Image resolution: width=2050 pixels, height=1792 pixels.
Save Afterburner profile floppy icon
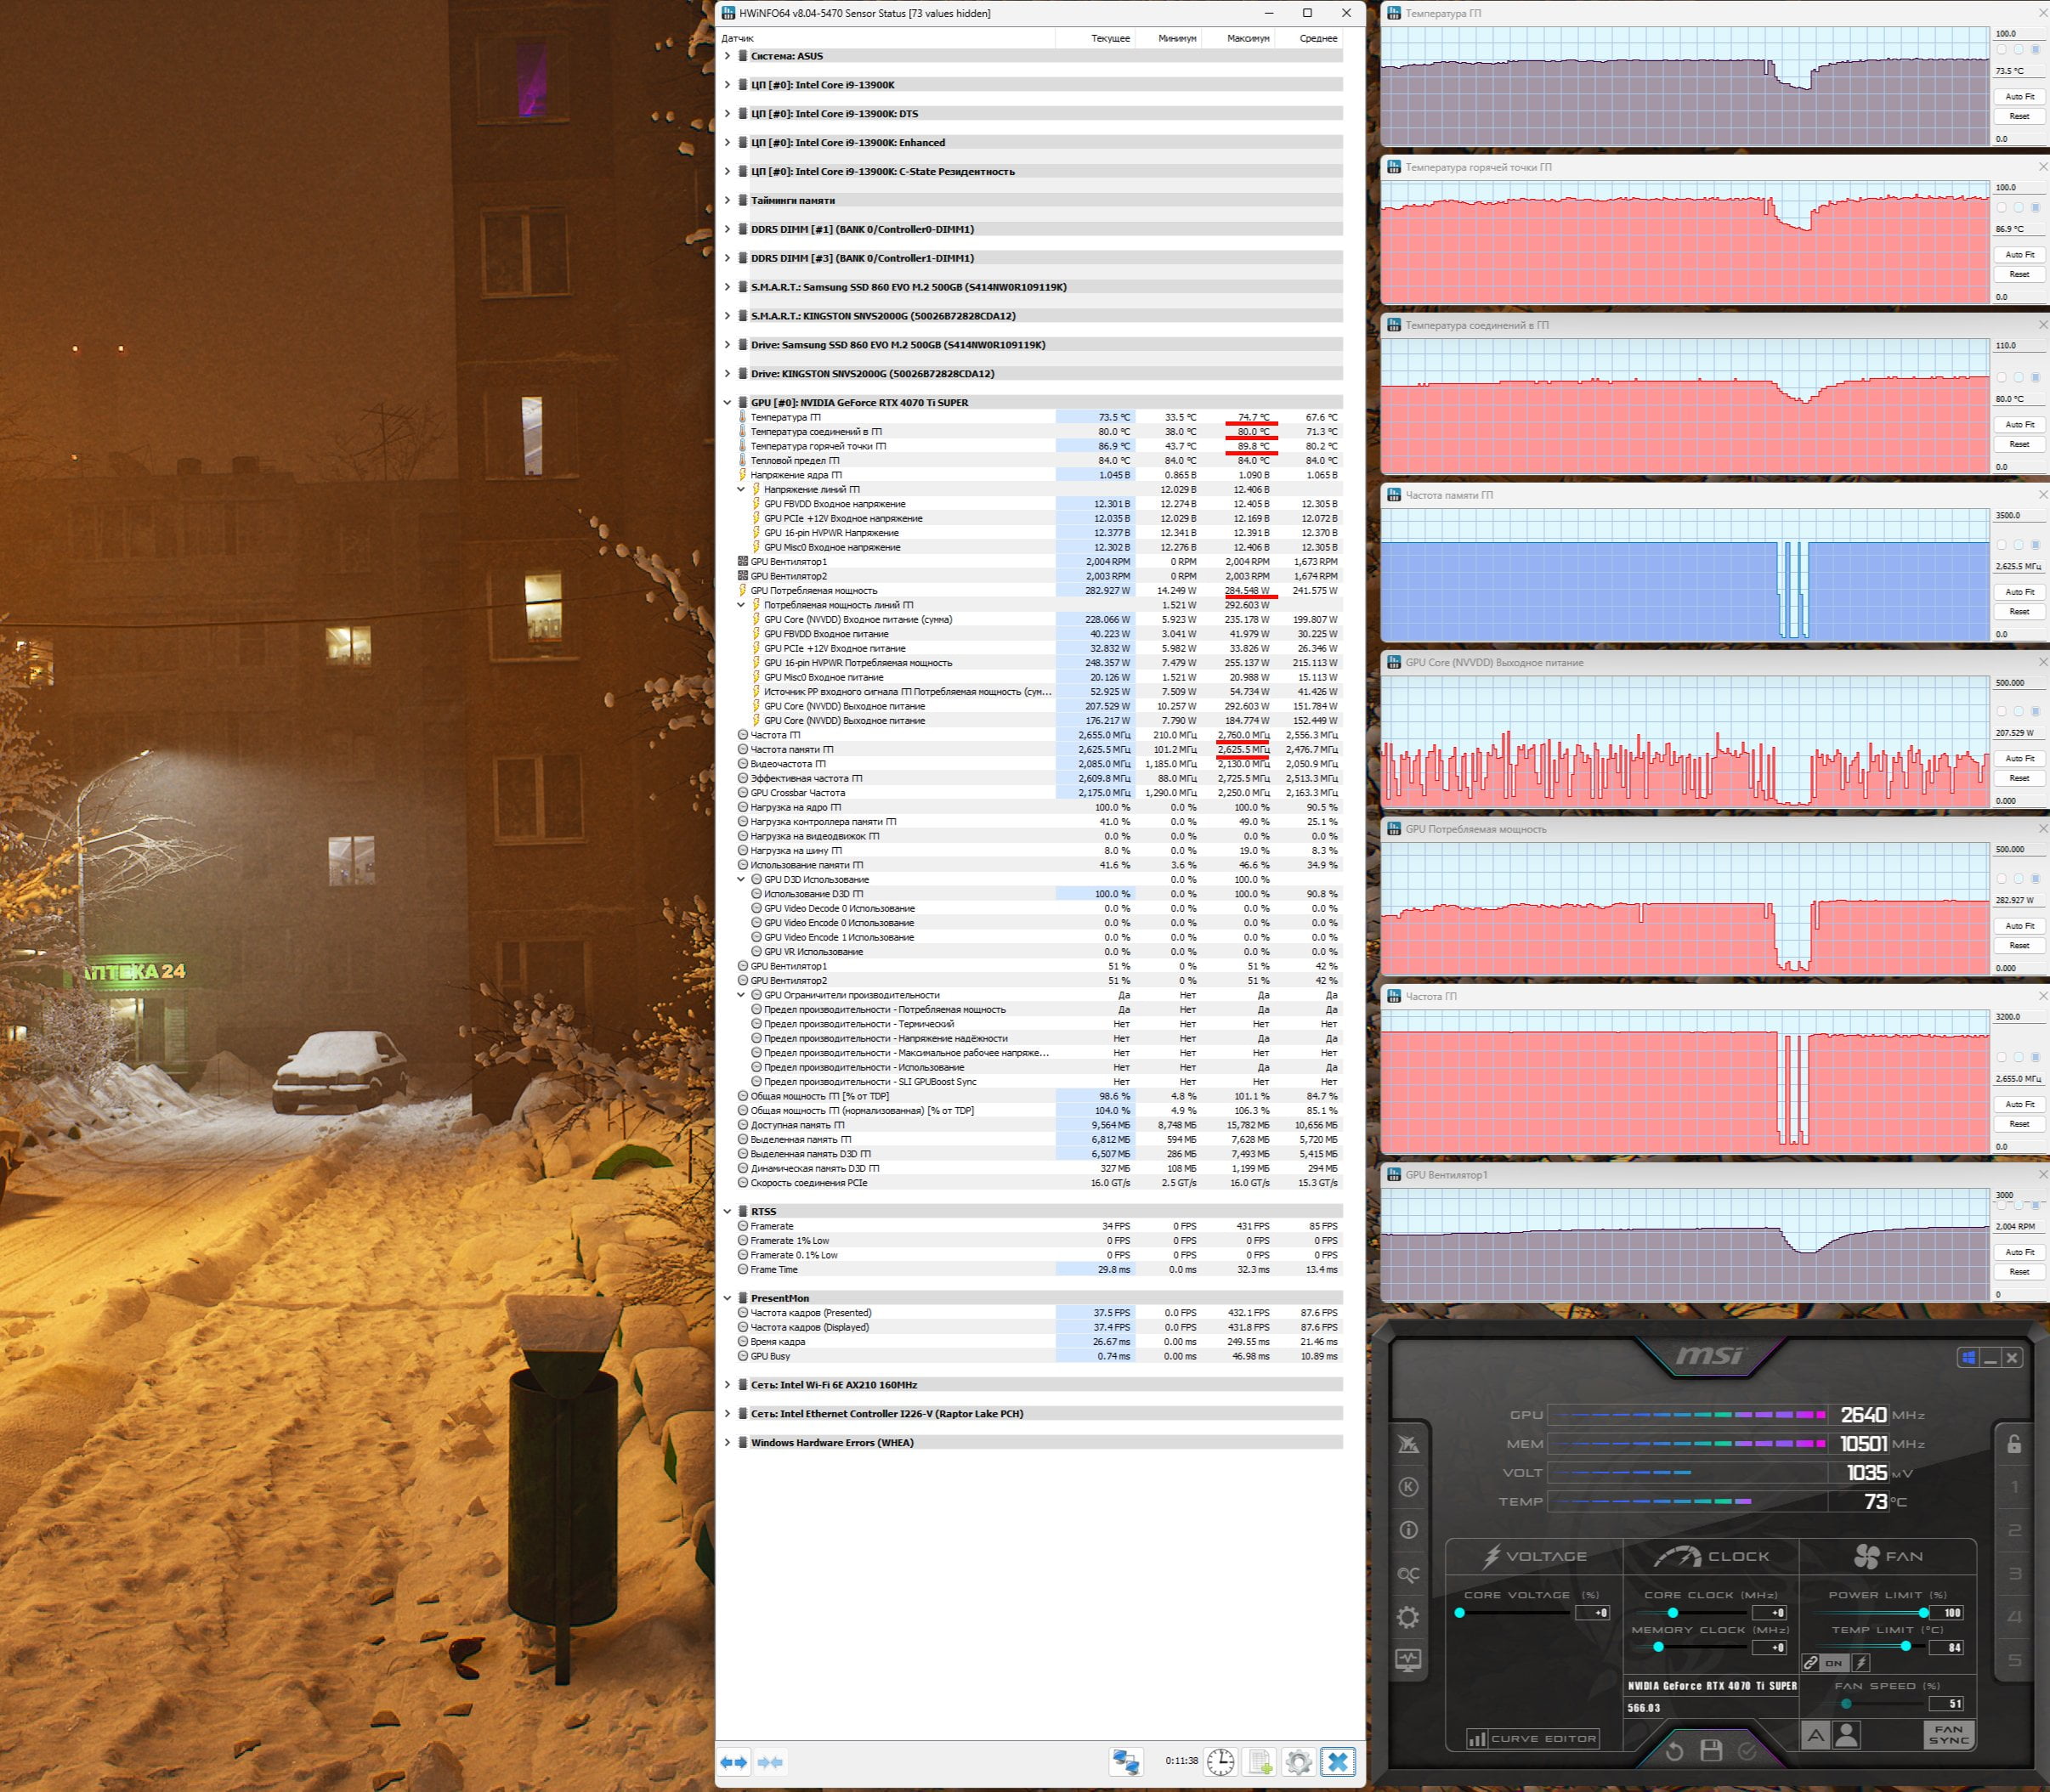pyautogui.click(x=1711, y=1750)
